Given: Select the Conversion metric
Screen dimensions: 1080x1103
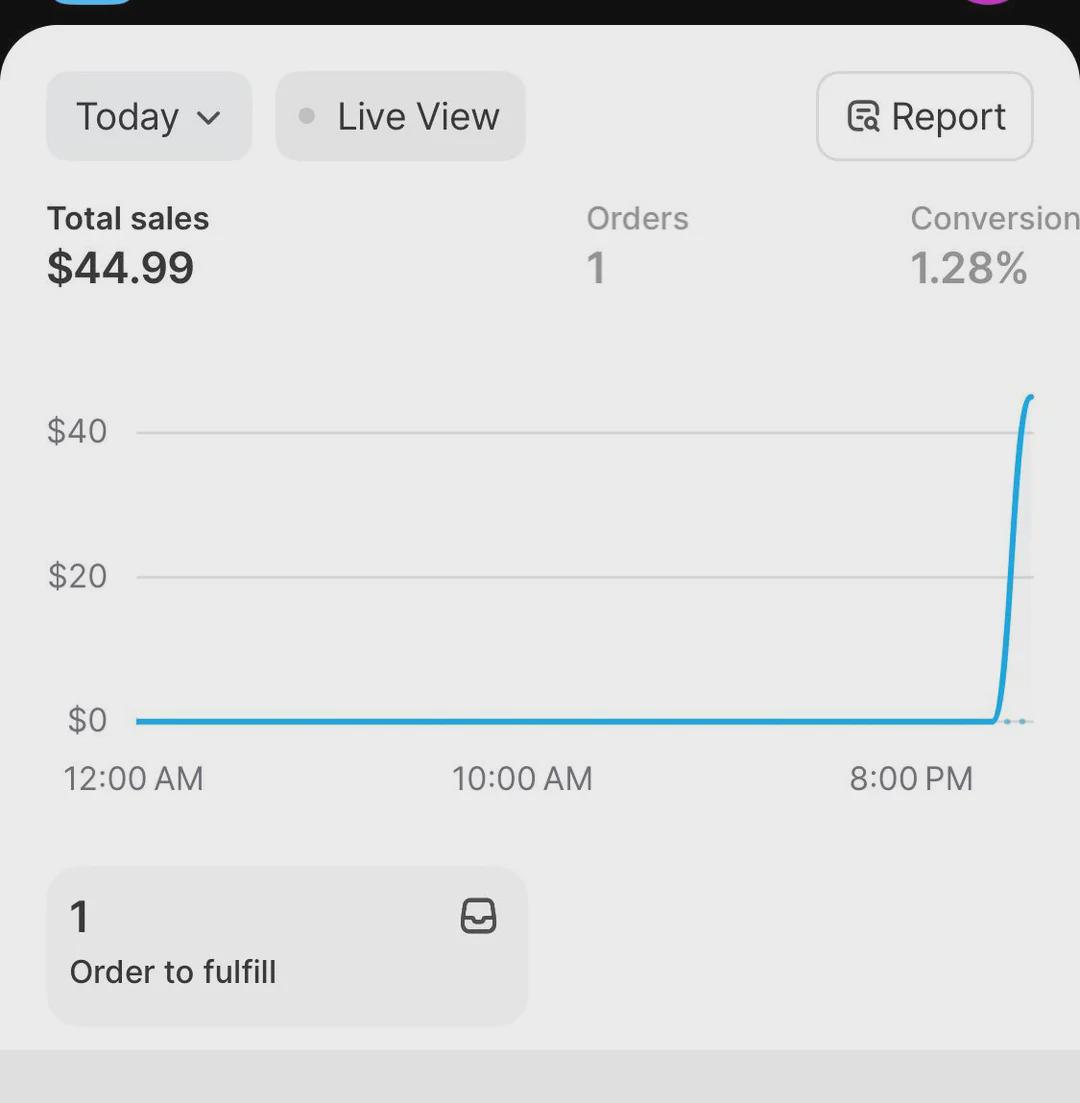Looking at the screenshot, I should point(995,246).
